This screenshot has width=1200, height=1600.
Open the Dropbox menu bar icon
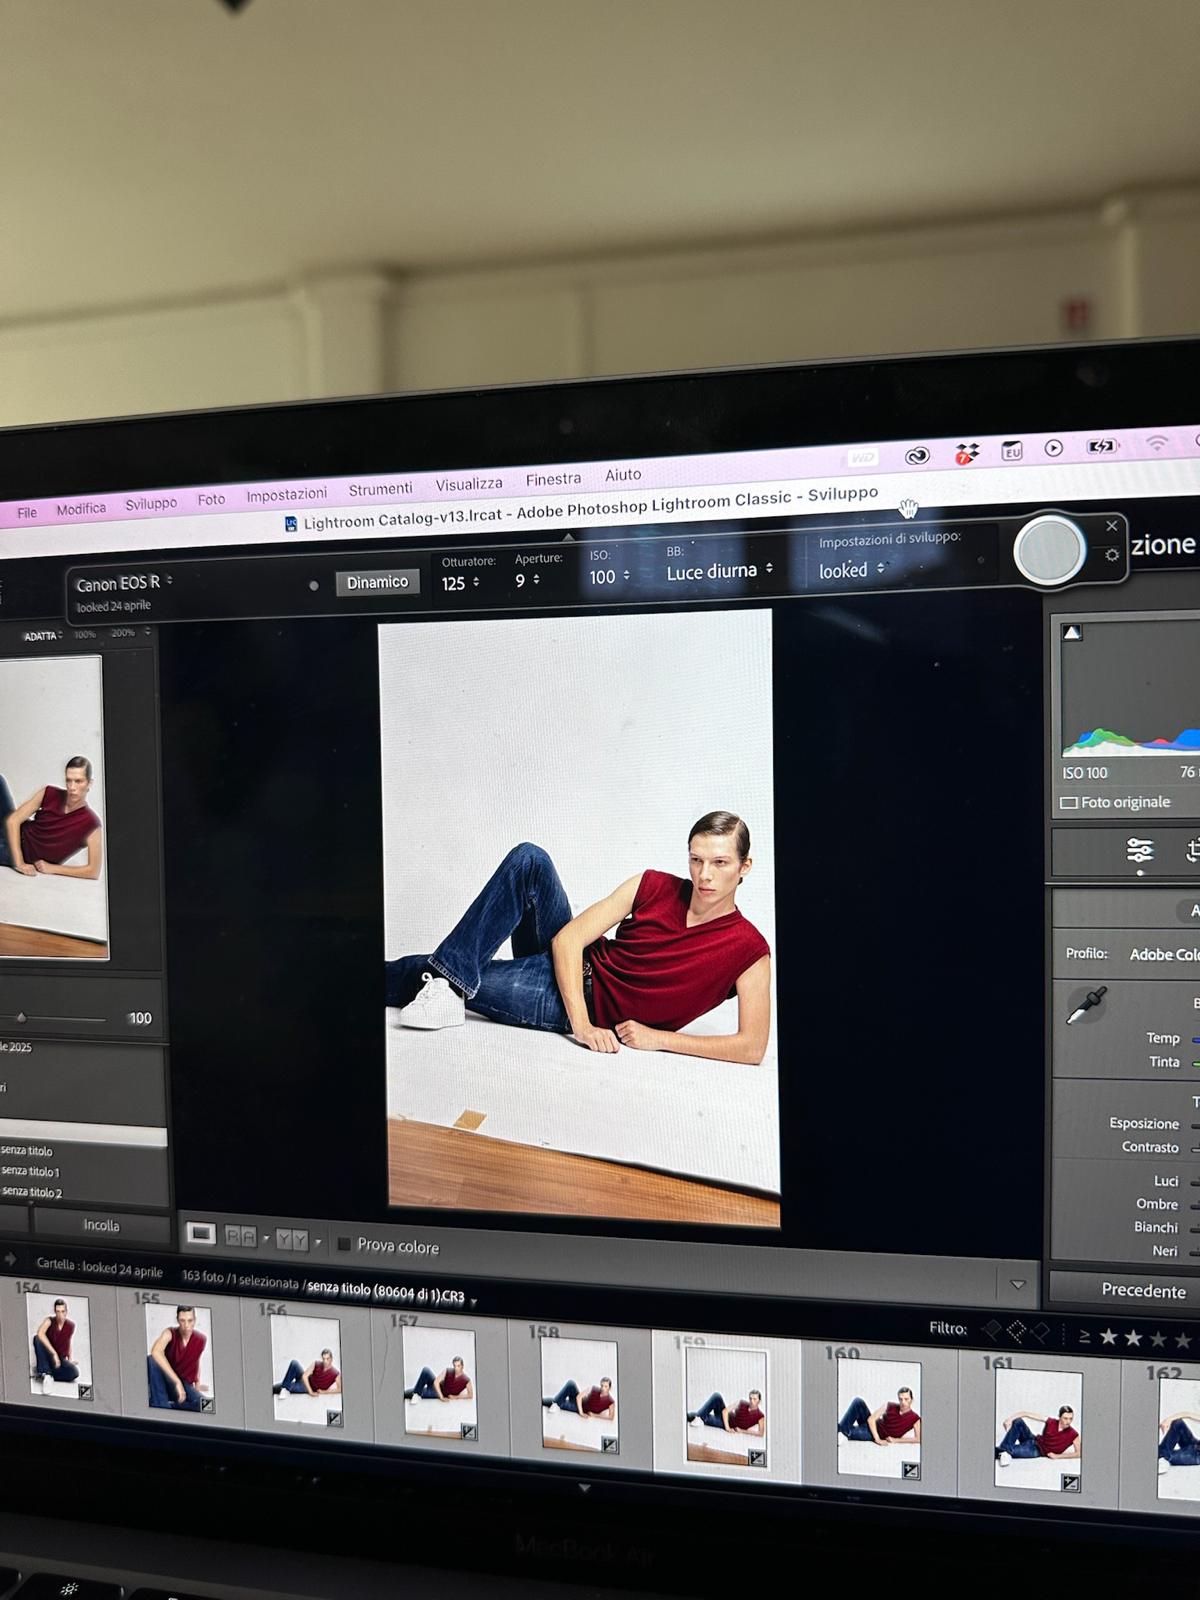point(966,454)
